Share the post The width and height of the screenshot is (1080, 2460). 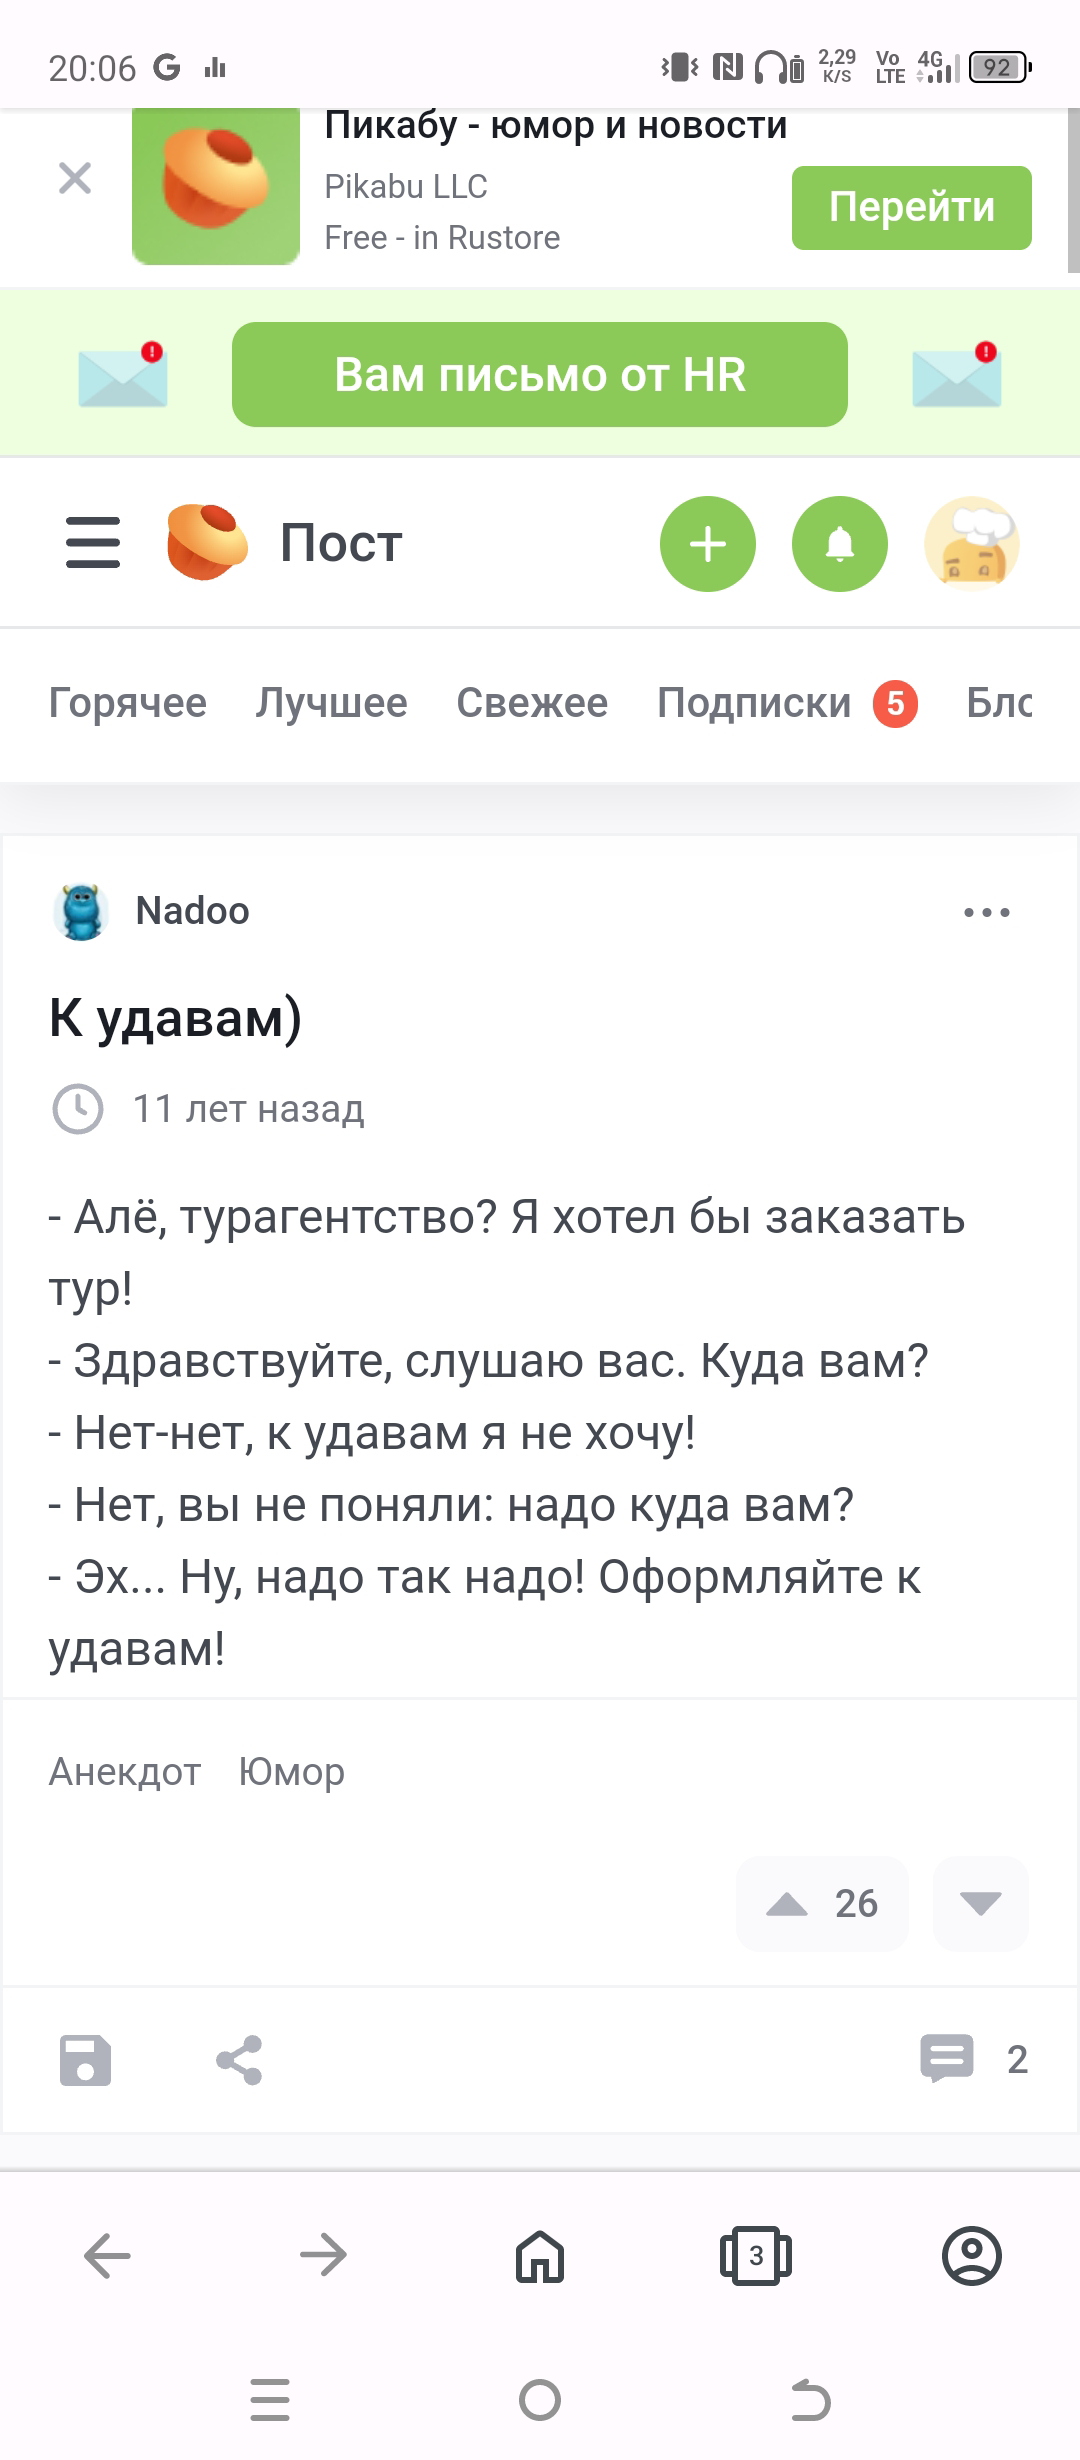coord(239,2060)
